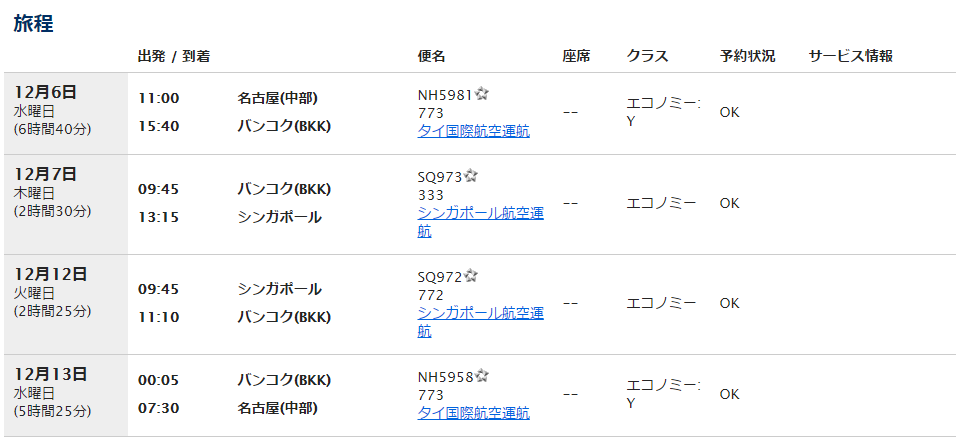This screenshot has height=444, width=965.
Task: Click the Star Alliance icon beside NH5981
Action: [482, 94]
